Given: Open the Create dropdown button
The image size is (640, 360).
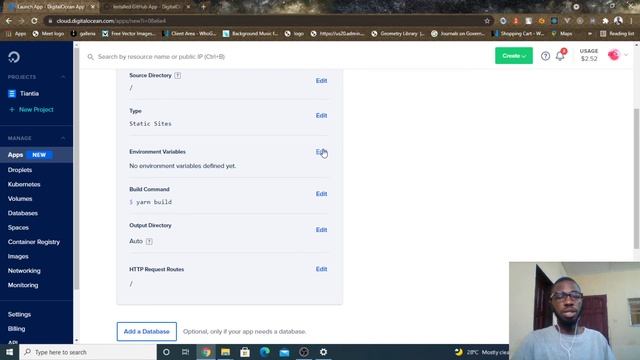Looking at the screenshot, I should pos(513,56).
